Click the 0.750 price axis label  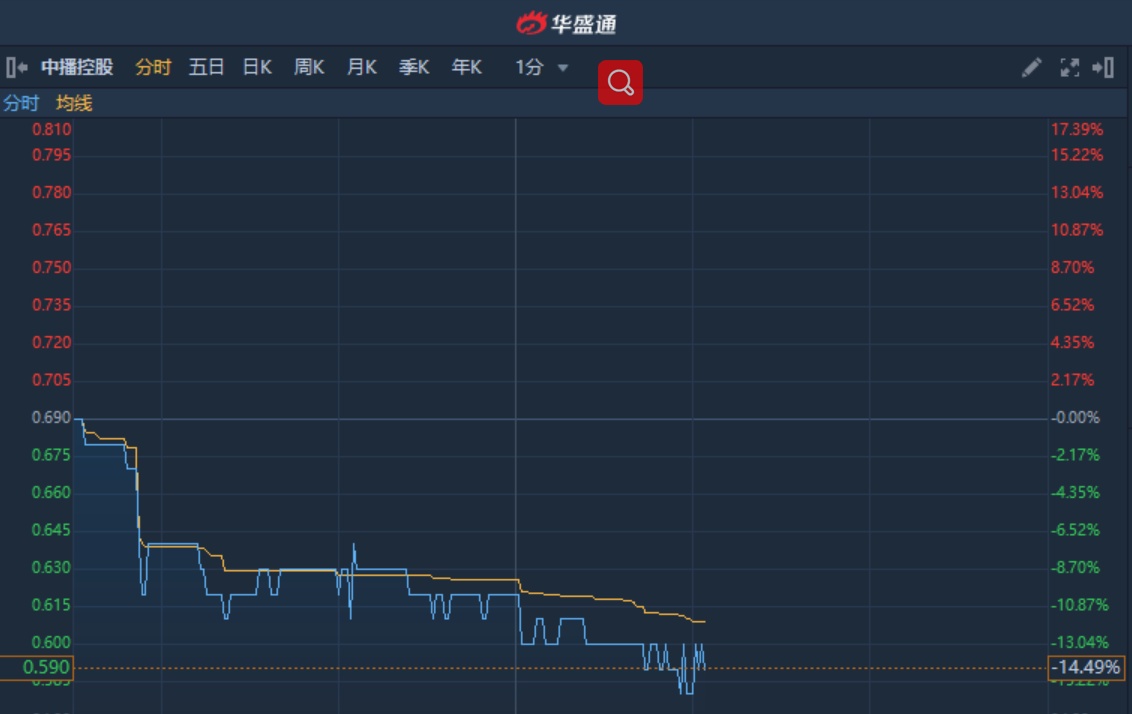(x=51, y=268)
